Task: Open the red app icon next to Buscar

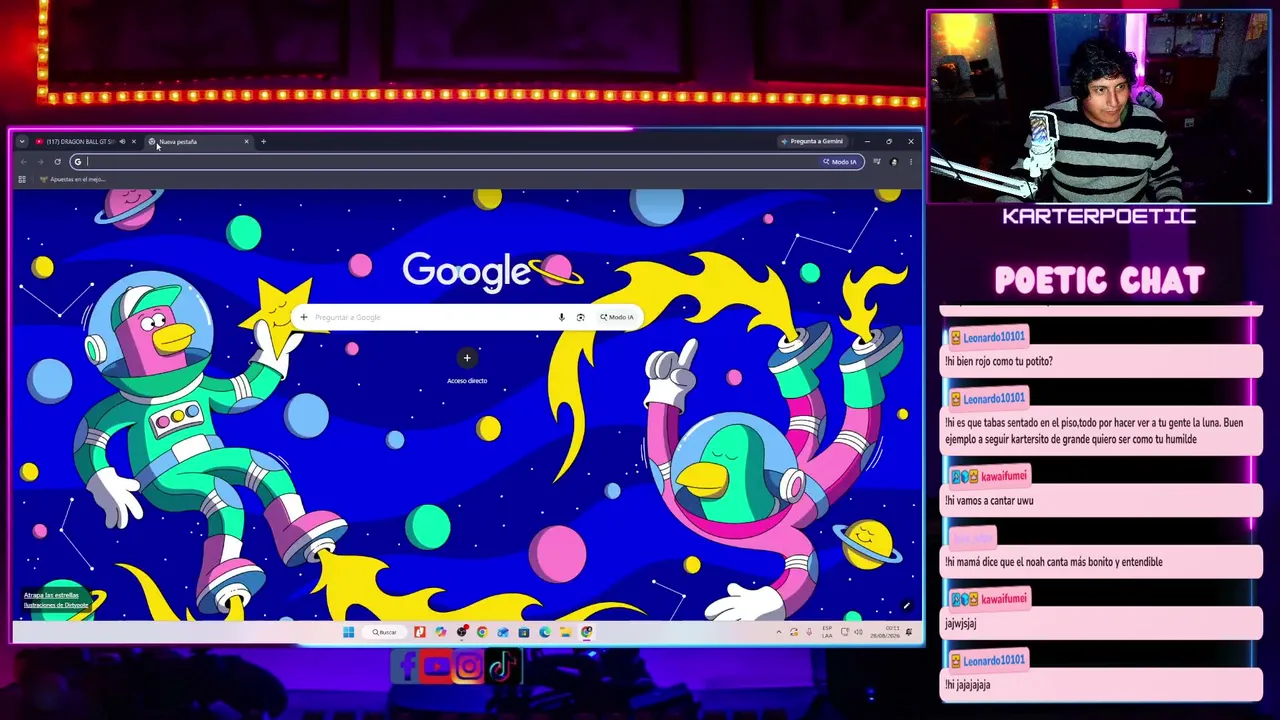Action: [x=420, y=632]
